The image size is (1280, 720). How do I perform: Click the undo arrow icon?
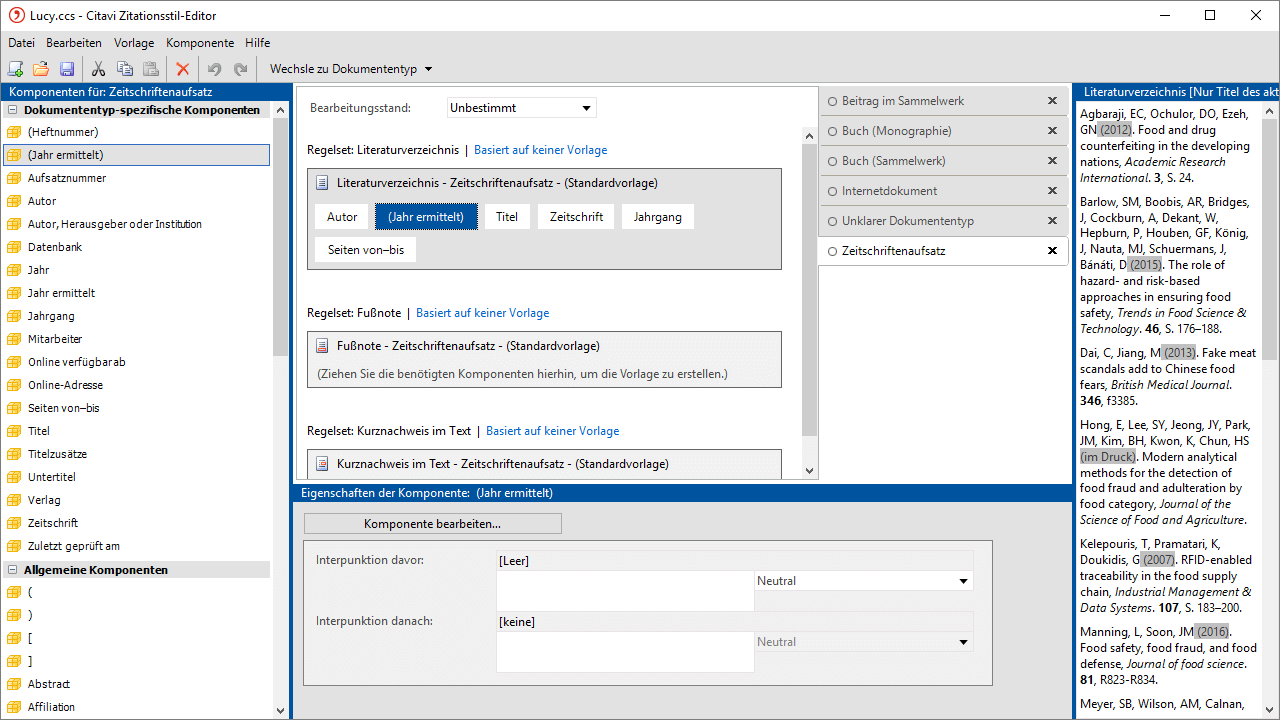214,69
